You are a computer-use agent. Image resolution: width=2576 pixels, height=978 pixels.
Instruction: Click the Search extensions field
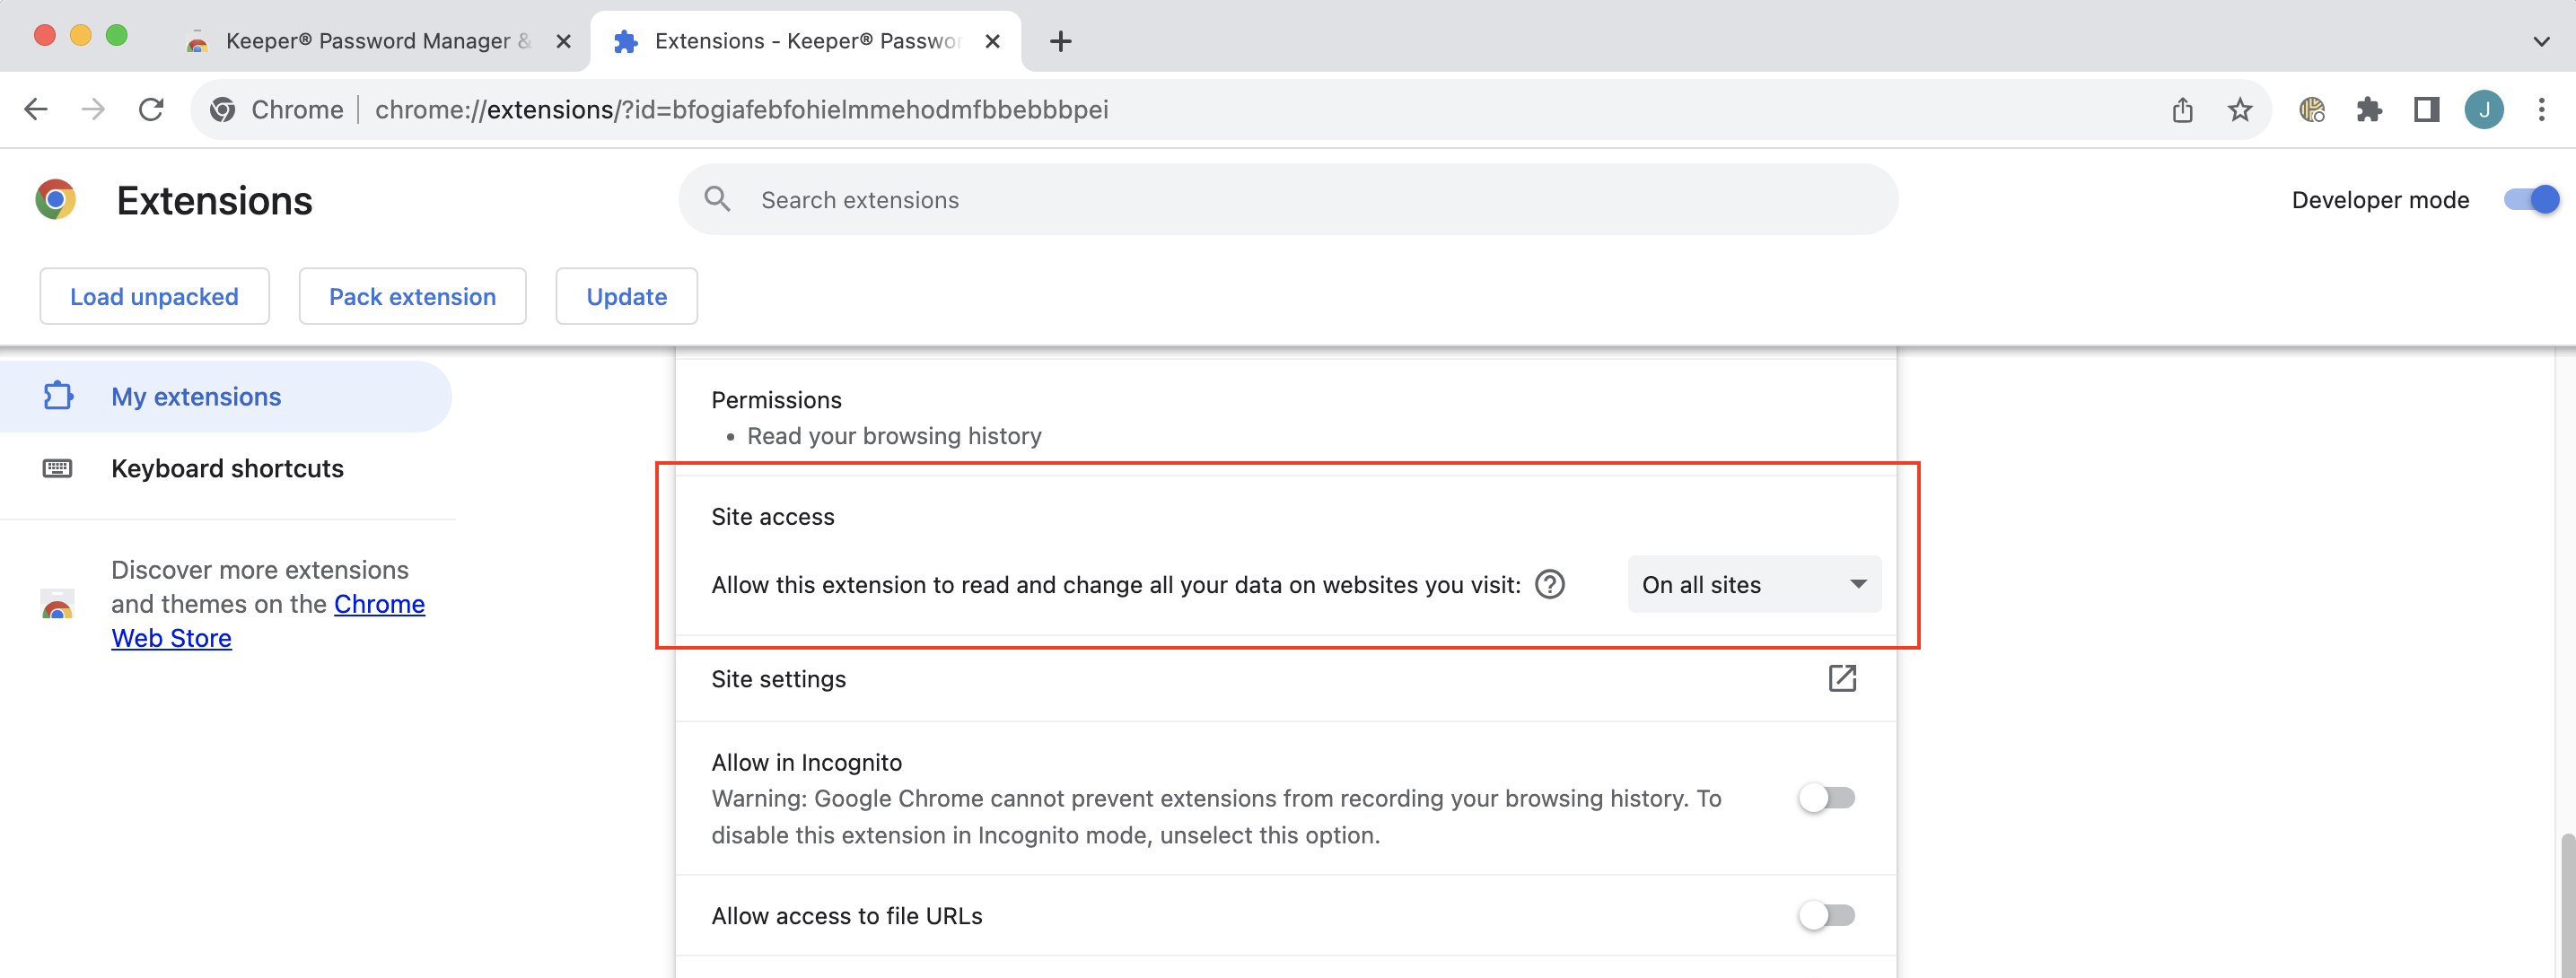[x=1288, y=199]
